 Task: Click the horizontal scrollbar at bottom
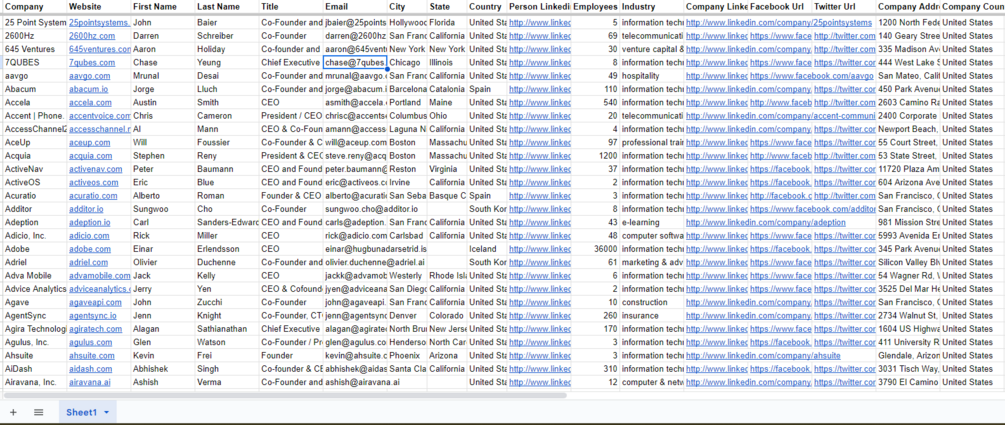[285, 395]
